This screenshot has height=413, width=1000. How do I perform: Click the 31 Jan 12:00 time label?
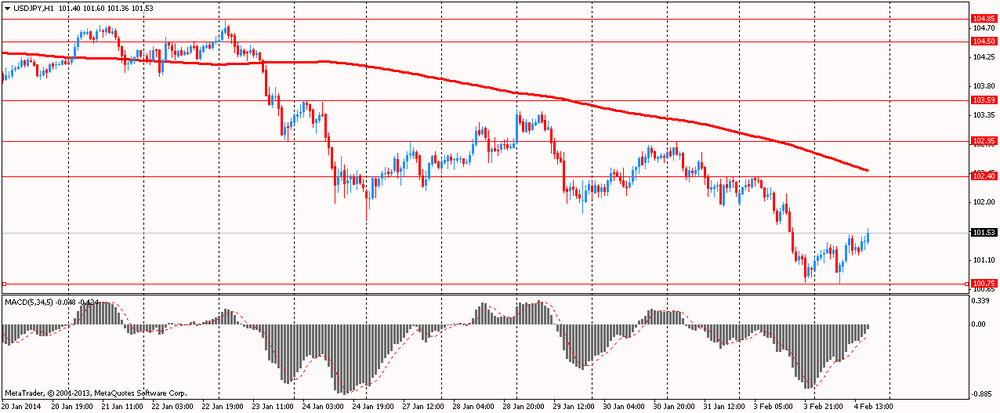click(x=725, y=405)
